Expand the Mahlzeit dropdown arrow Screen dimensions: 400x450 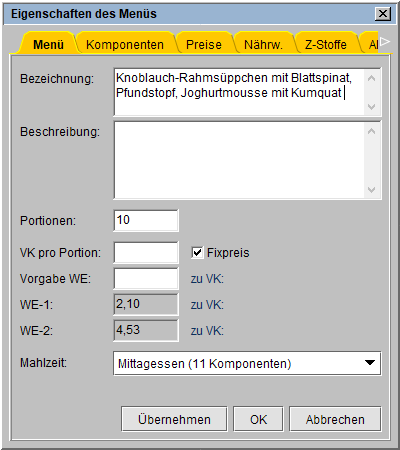click(x=370, y=363)
